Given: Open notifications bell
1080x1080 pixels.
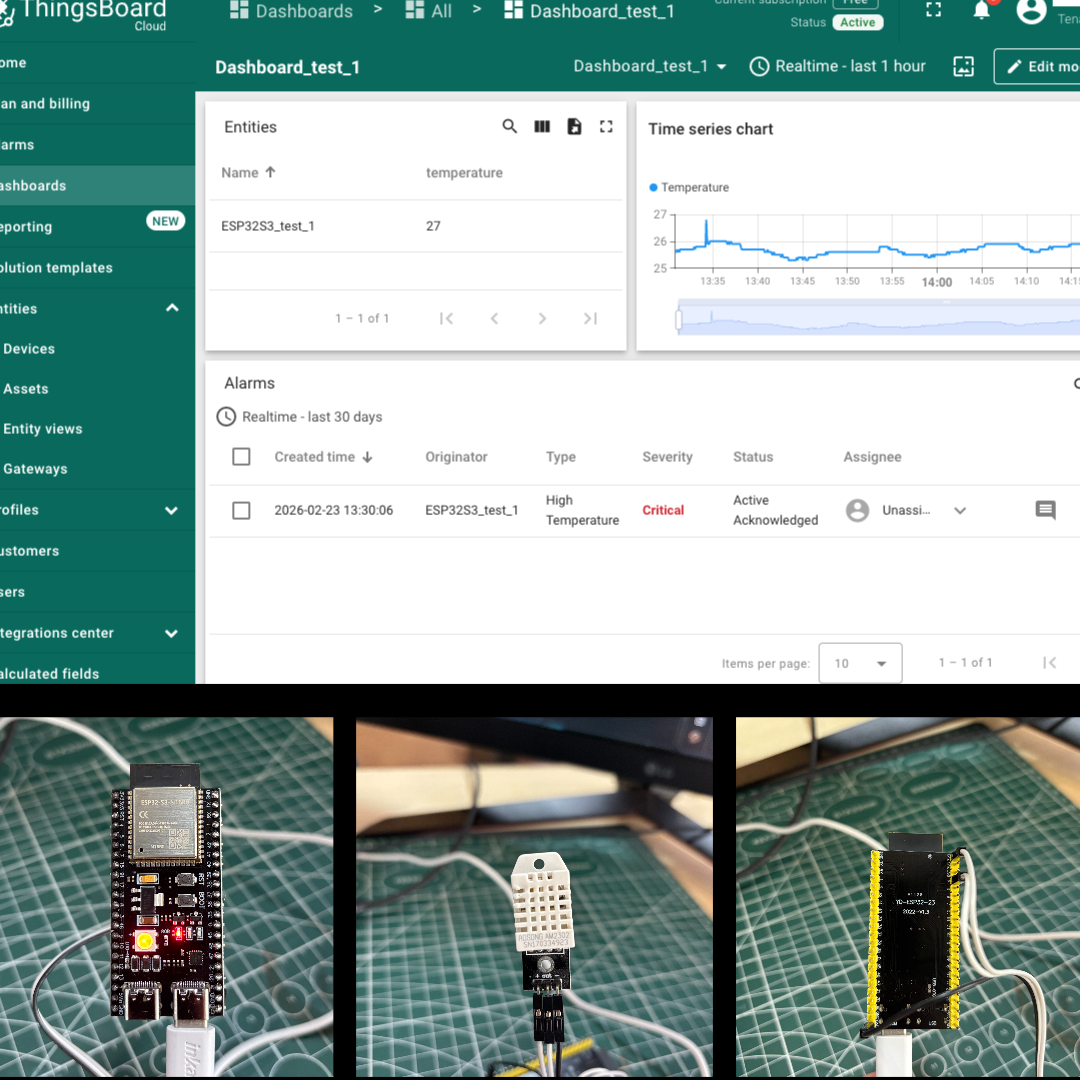Looking at the screenshot, I should coord(982,10).
